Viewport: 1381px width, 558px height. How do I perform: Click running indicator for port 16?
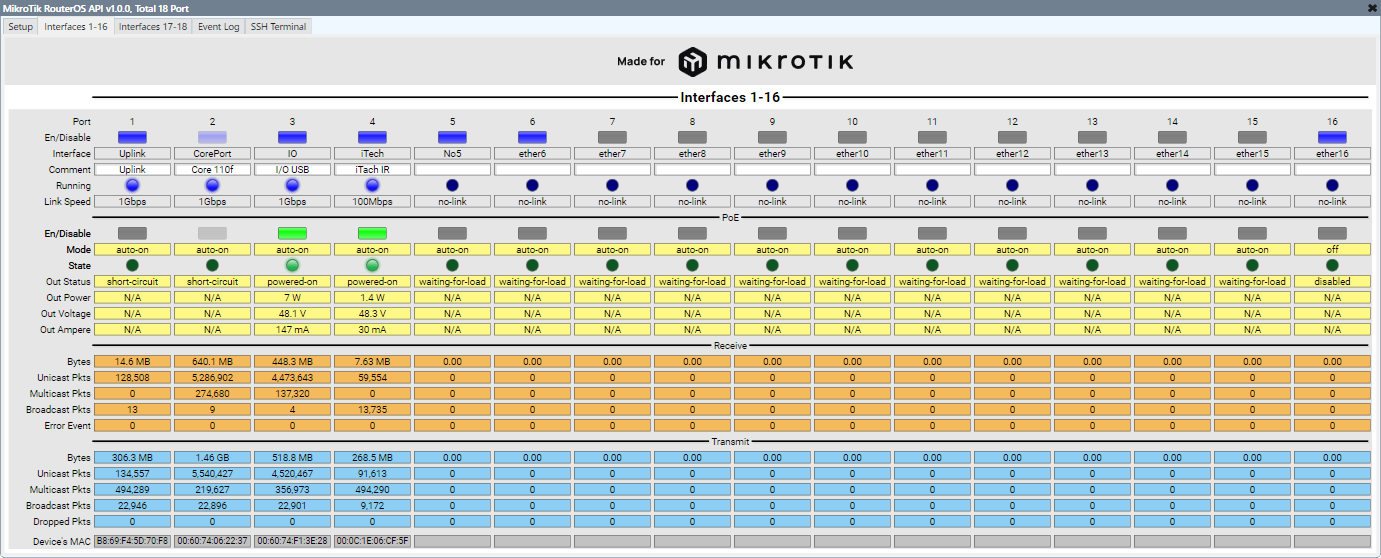tap(1332, 185)
